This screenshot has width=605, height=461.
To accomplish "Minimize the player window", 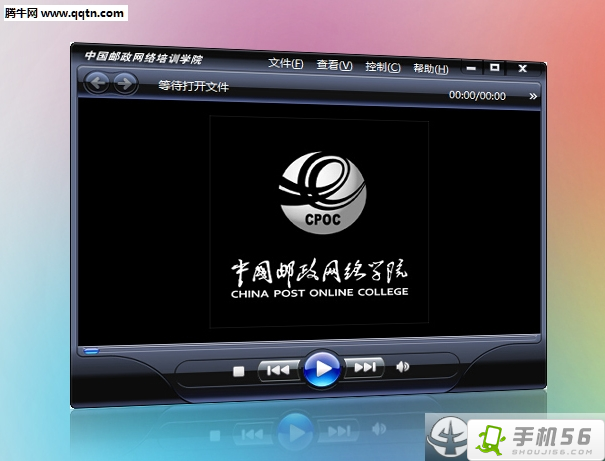I will coord(471,68).
